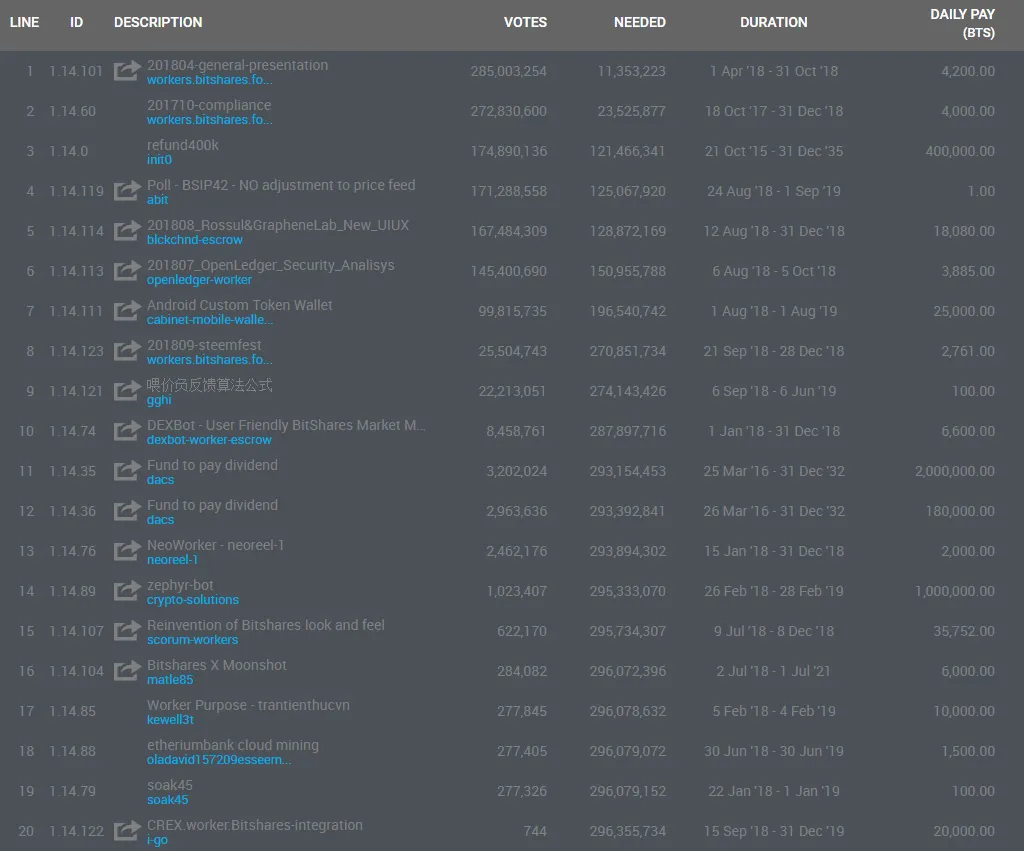Image resolution: width=1024 pixels, height=851 pixels.
Task: Open dacs account link in line 12
Action: point(161,520)
